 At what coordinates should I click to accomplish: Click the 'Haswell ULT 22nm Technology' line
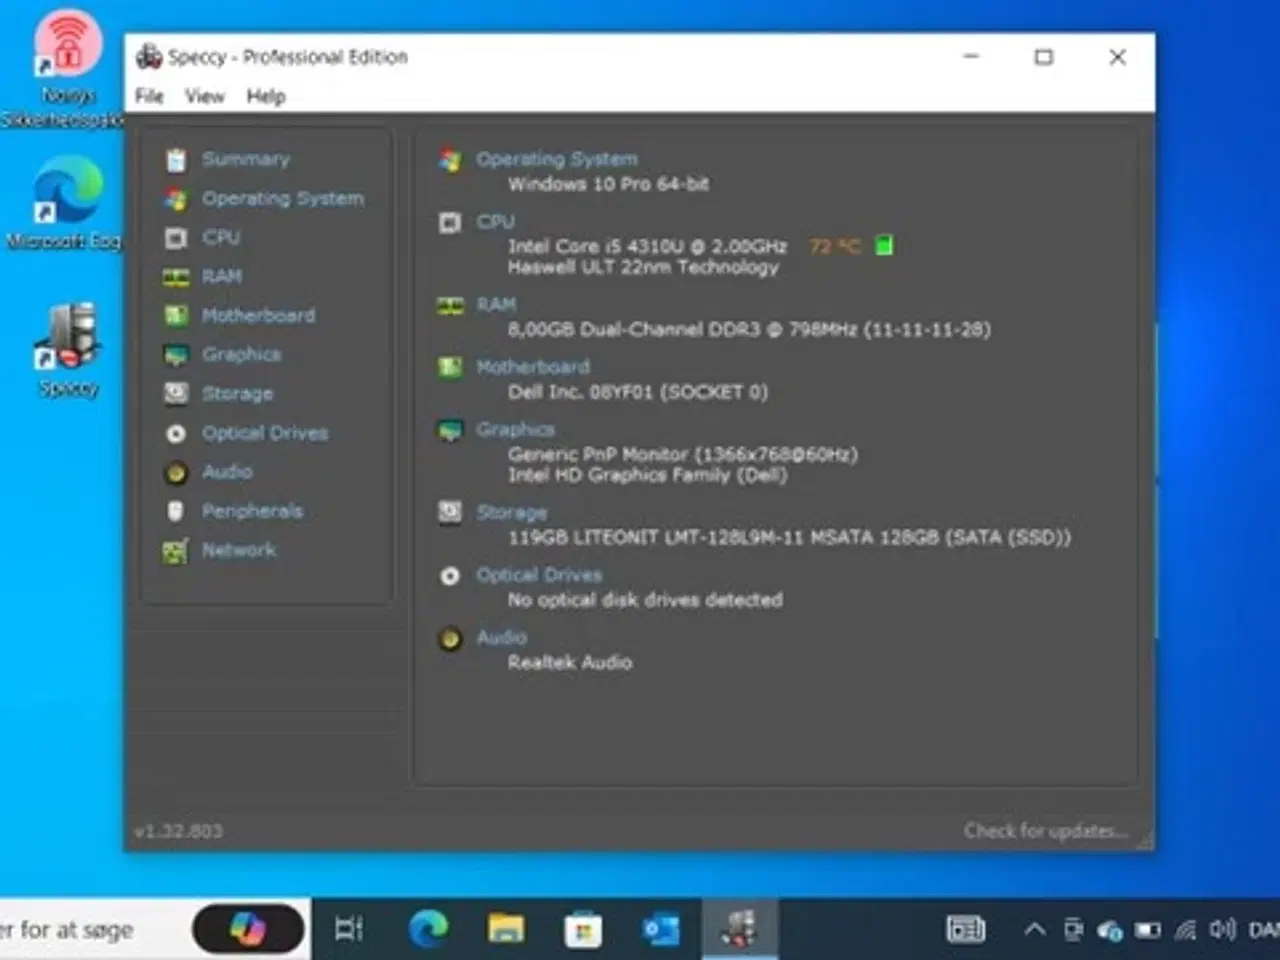[x=643, y=267]
